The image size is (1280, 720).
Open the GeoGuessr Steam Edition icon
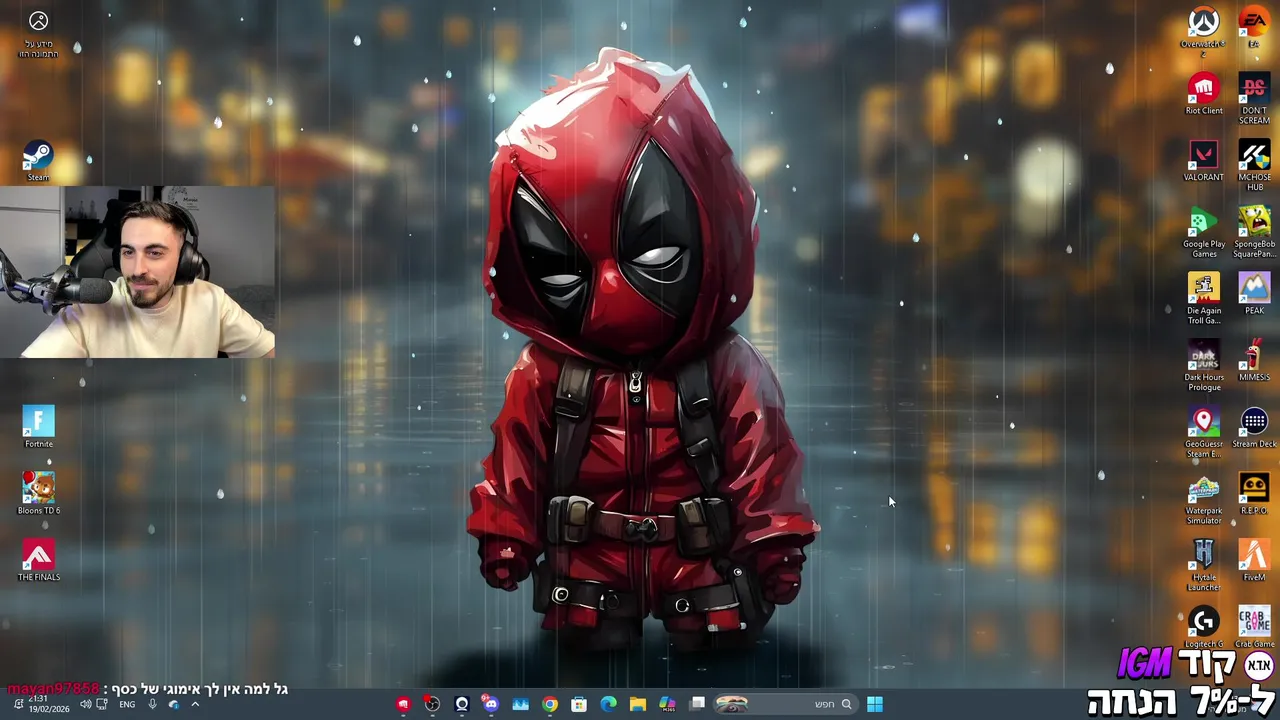pyautogui.click(x=1204, y=432)
